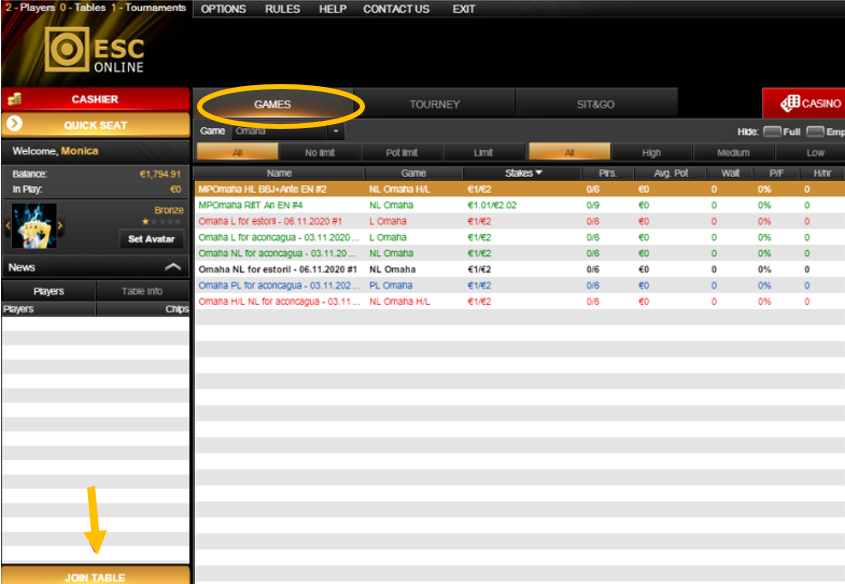Click the JOIN TABLE button
Image resolution: width=845 pixels, height=584 pixels.
(x=95, y=575)
